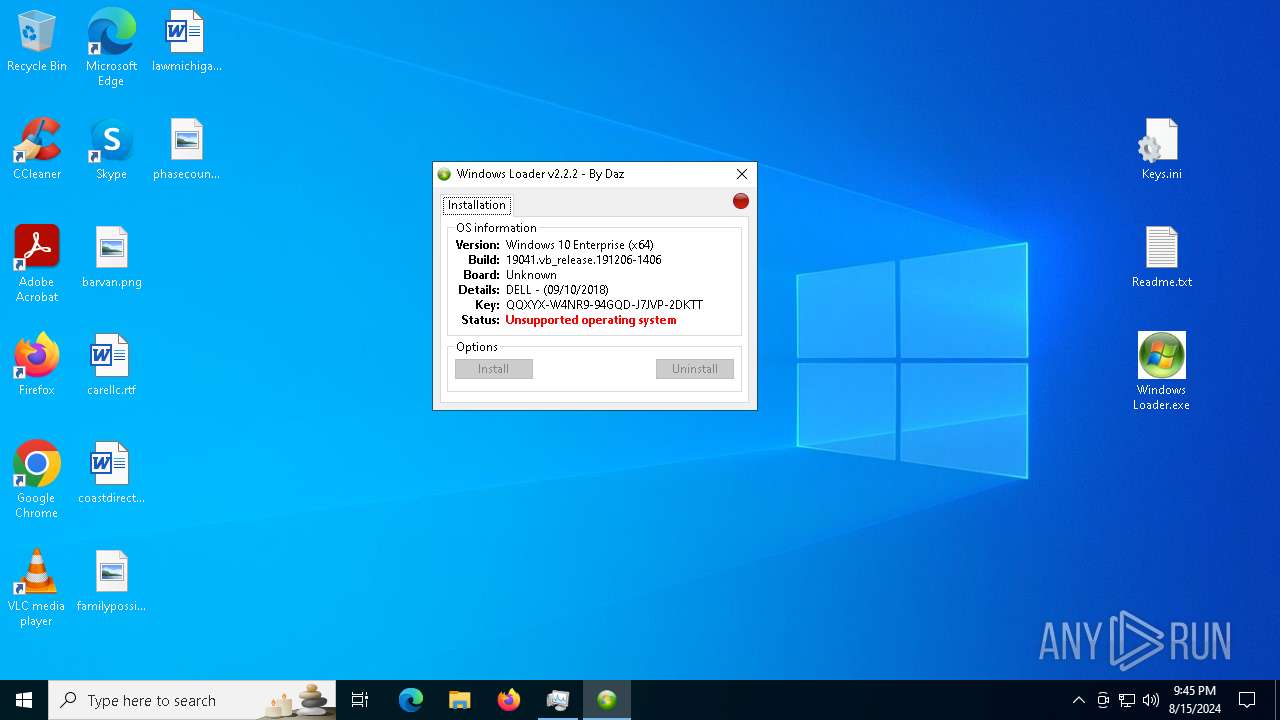The width and height of the screenshot is (1280, 720).
Task: Open the network status tray icon
Action: 1127,700
